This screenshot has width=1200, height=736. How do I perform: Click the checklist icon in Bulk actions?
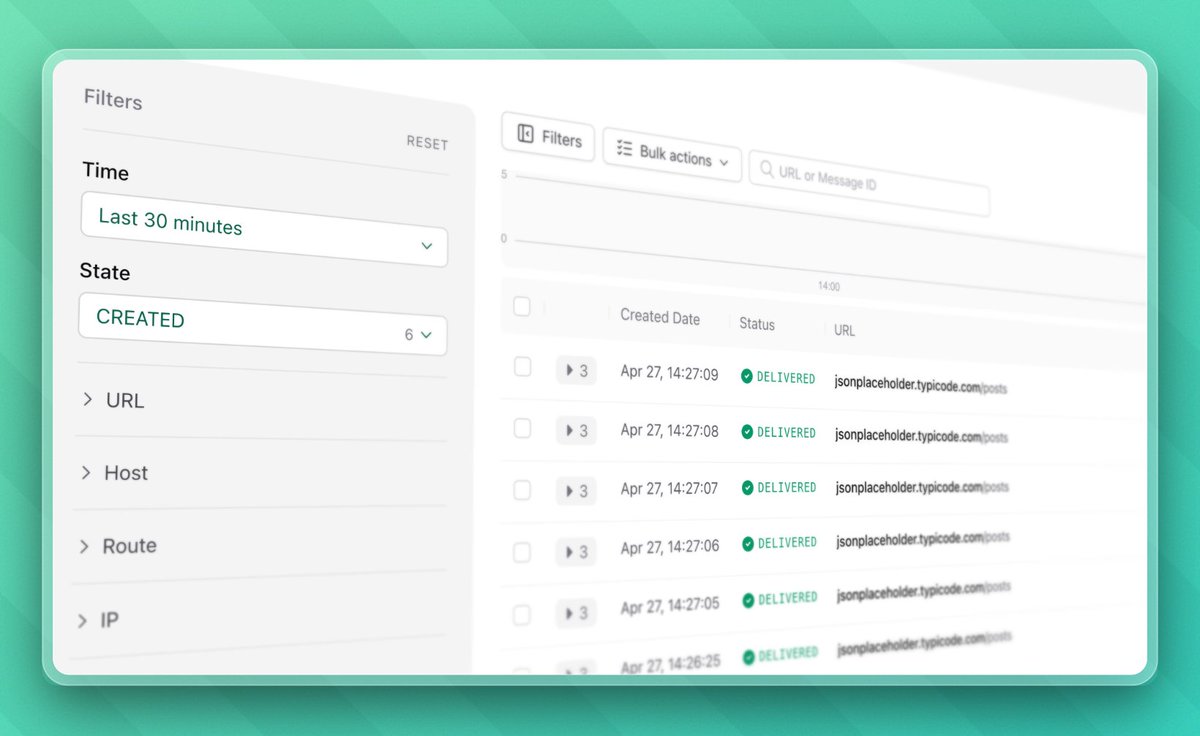pyautogui.click(x=625, y=149)
